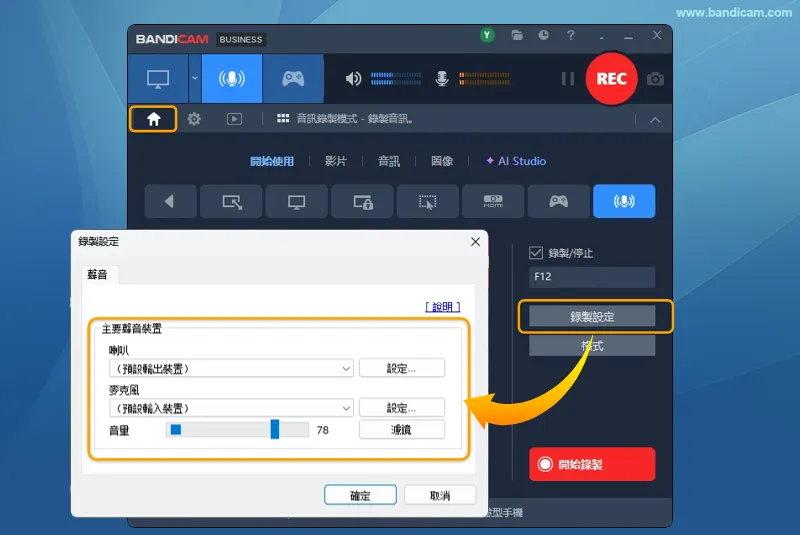
Task: Close the 錄製設定 dialog
Action: pos(476,242)
